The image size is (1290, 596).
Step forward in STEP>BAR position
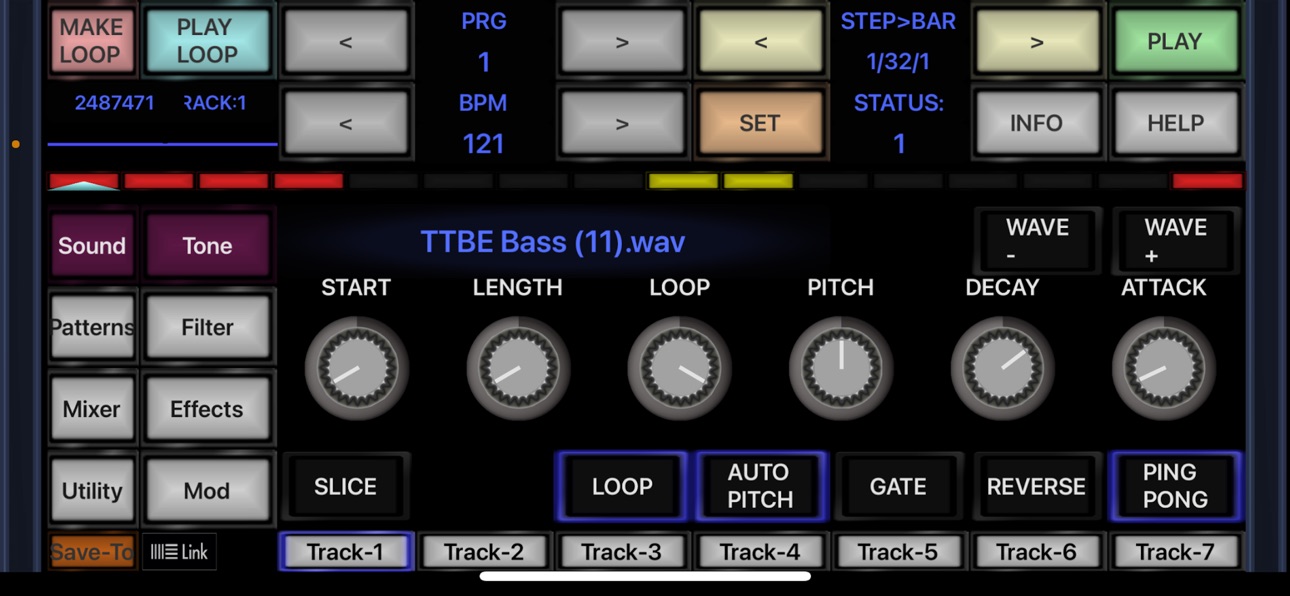[x=1037, y=41]
